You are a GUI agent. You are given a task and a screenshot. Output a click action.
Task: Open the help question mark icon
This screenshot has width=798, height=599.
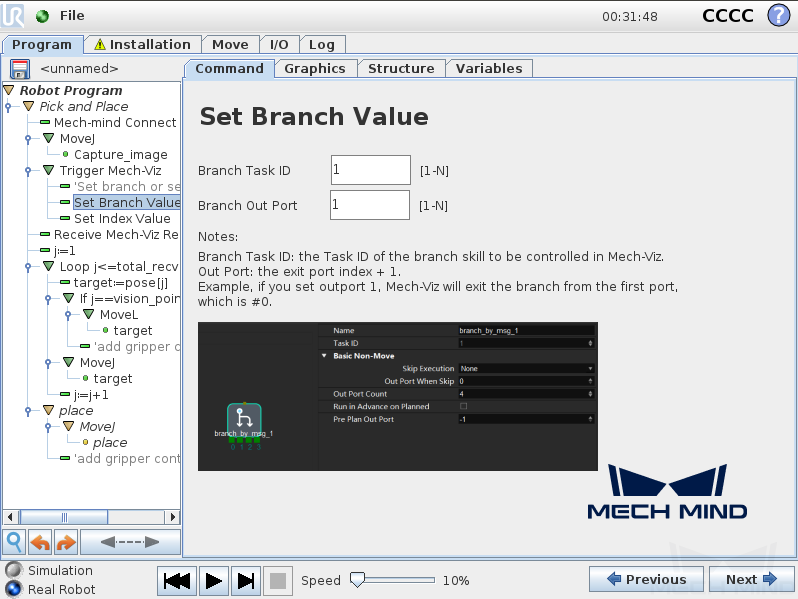point(778,15)
